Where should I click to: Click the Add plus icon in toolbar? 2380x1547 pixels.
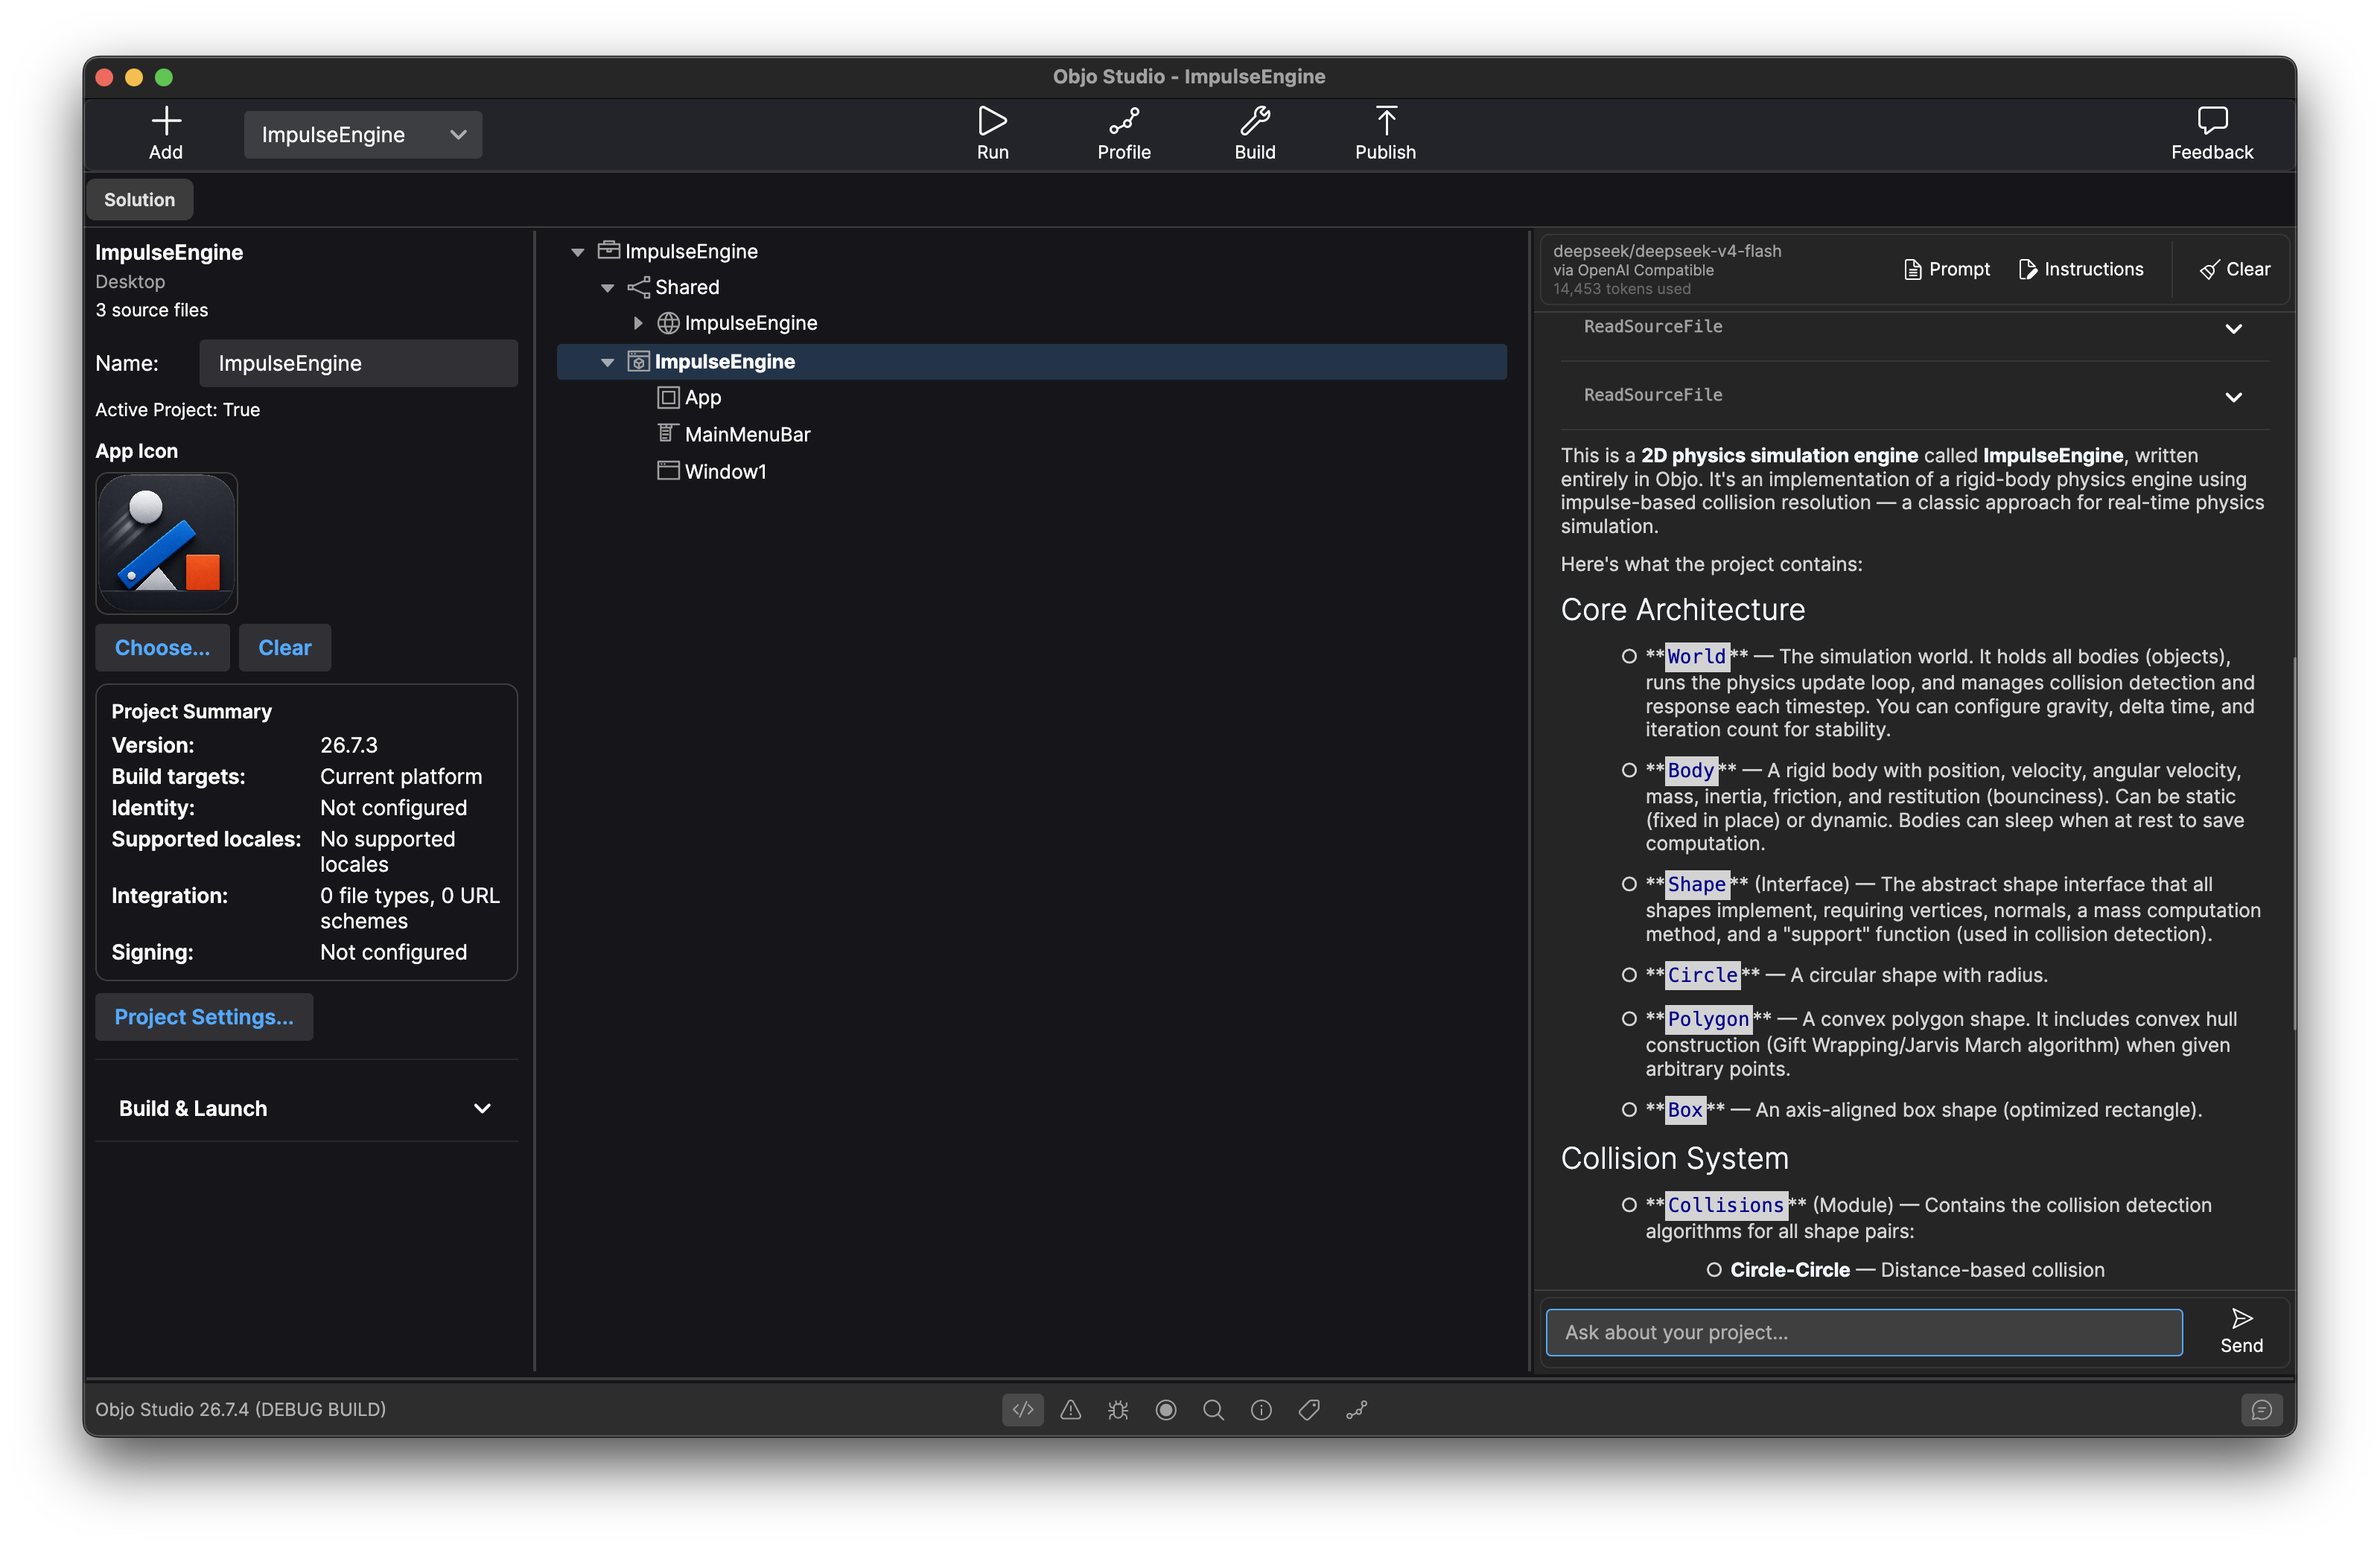click(166, 122)
